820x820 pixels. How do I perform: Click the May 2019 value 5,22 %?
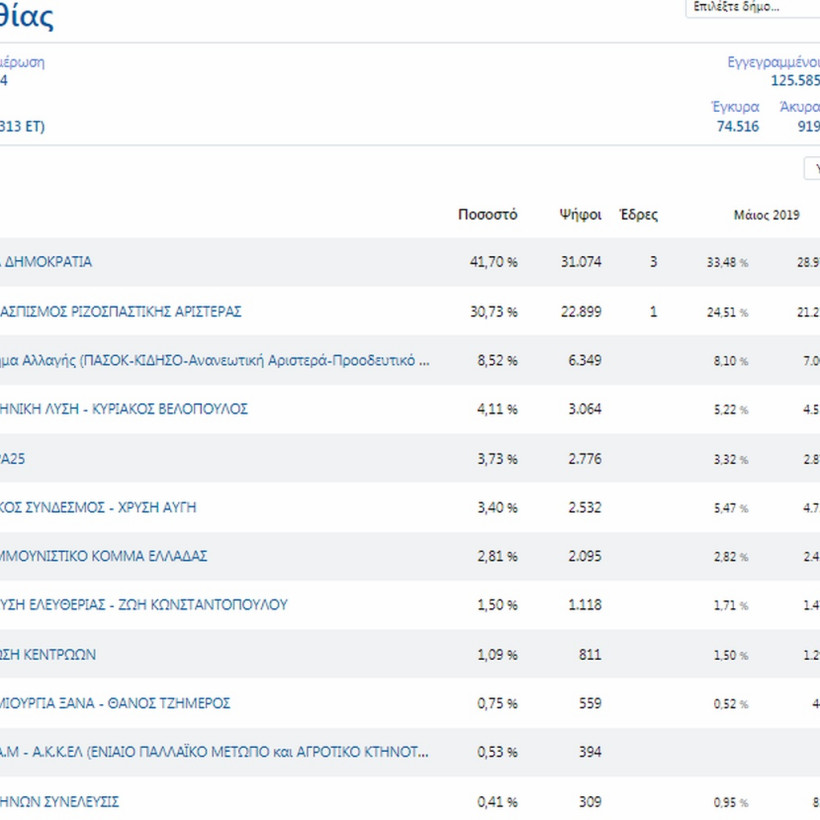(x=731, y=410)
